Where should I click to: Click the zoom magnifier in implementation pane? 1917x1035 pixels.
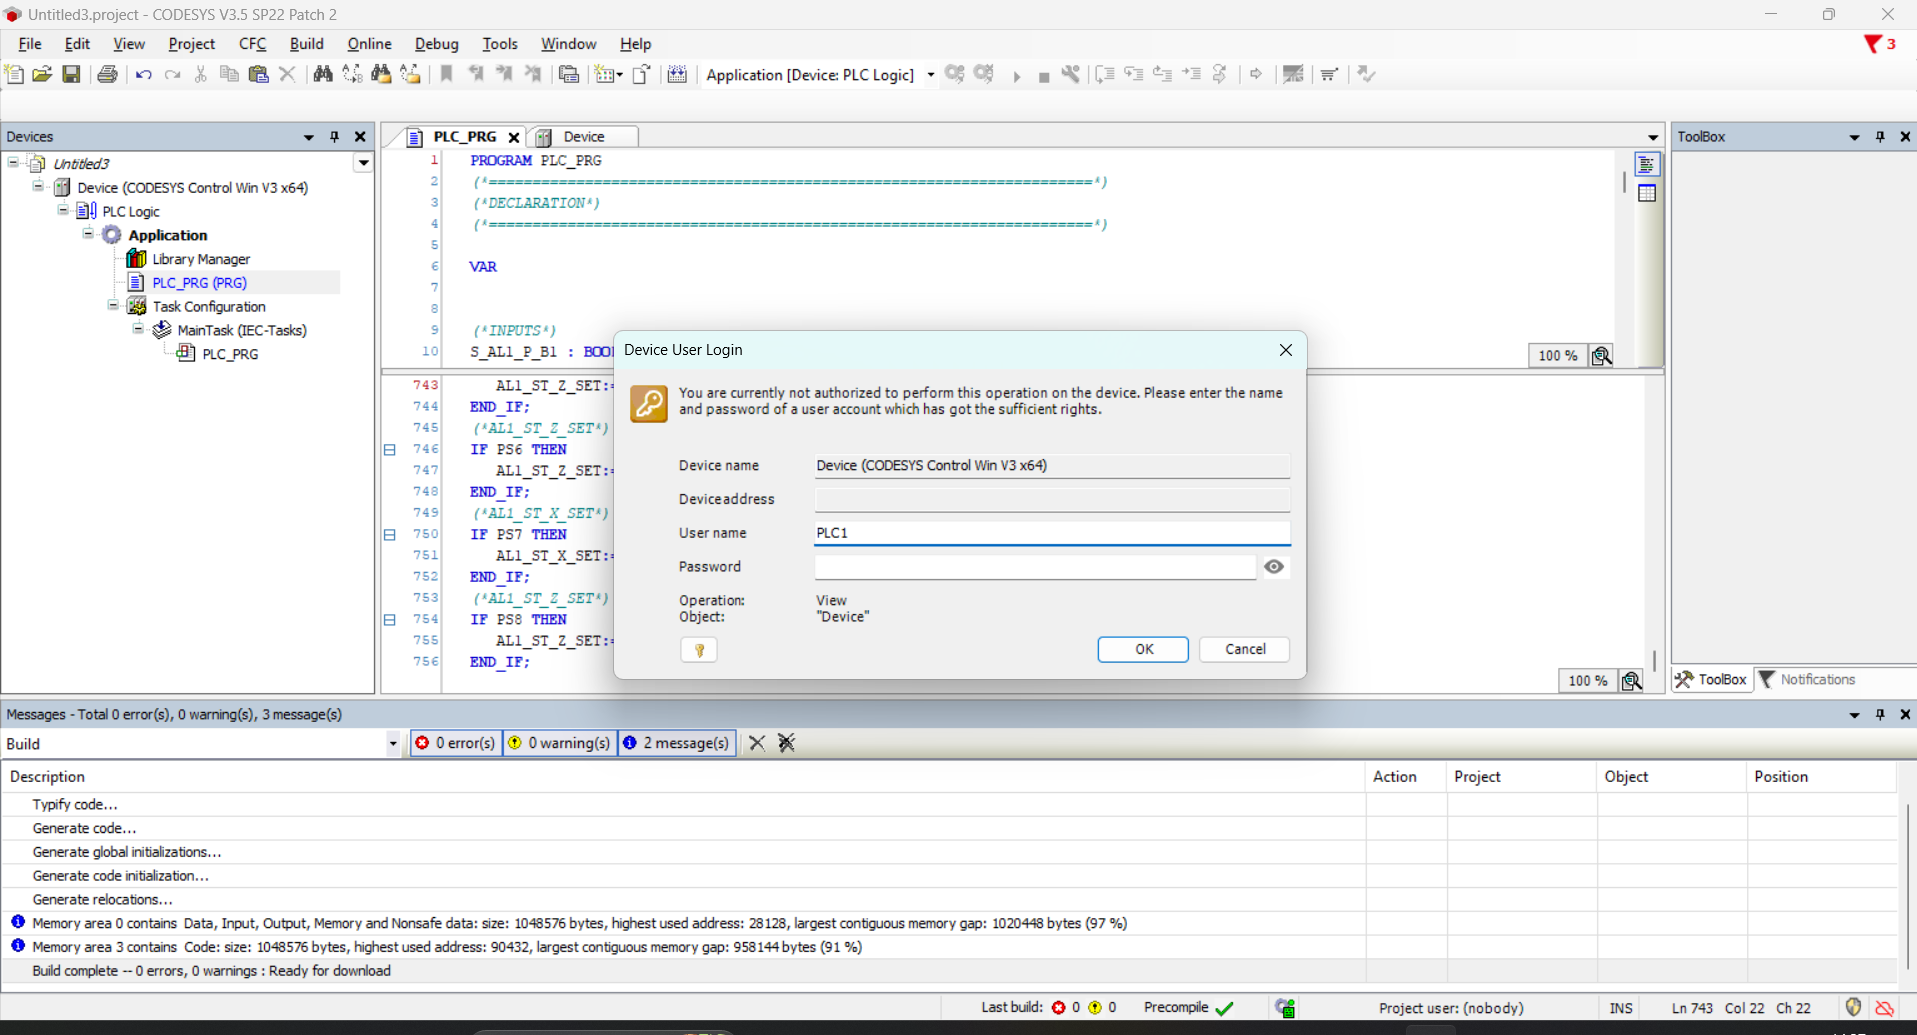click(1631, 681)
